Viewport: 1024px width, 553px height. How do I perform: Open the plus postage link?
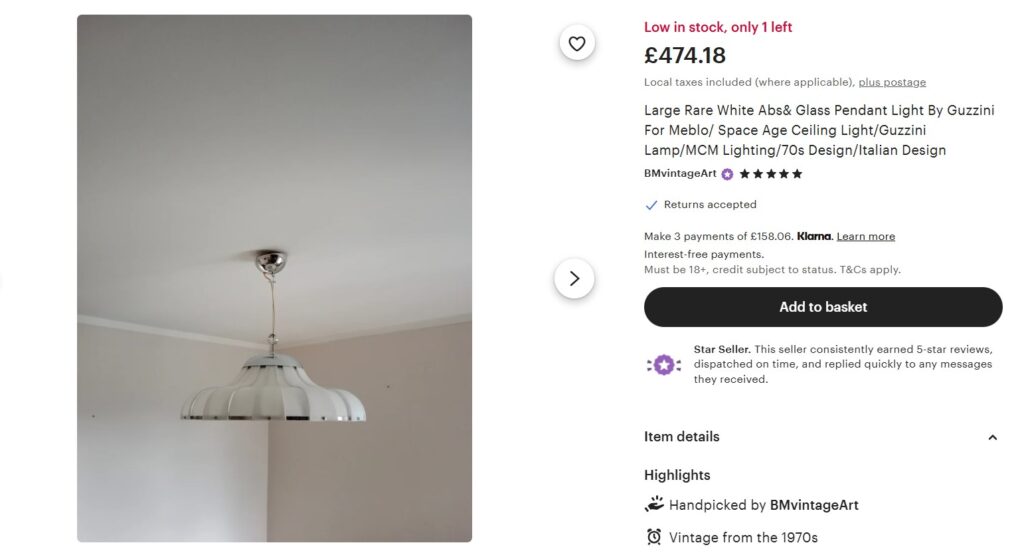[892, 82]
